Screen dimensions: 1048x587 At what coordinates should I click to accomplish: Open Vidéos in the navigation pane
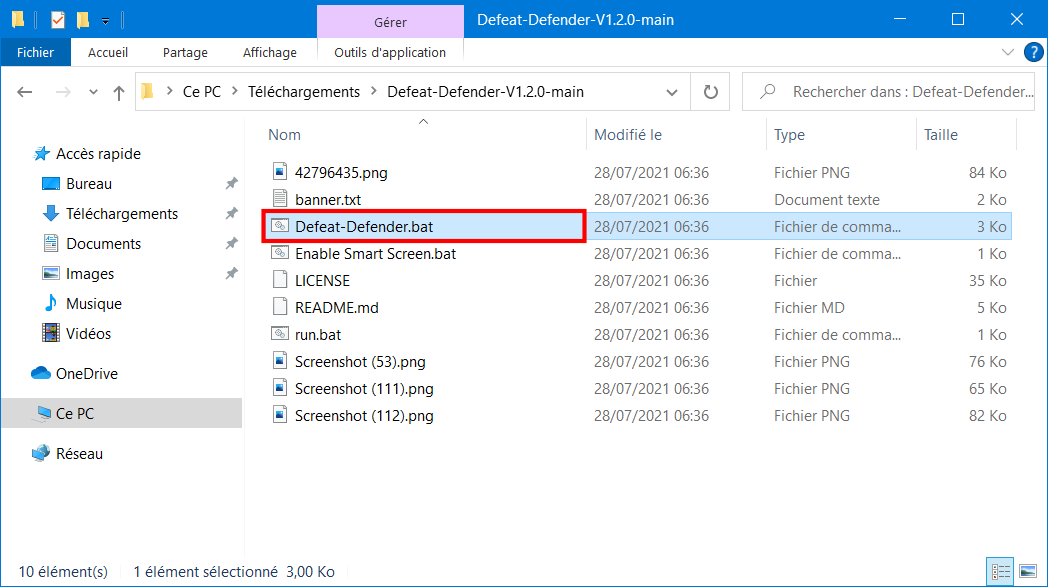coord(88,334)
